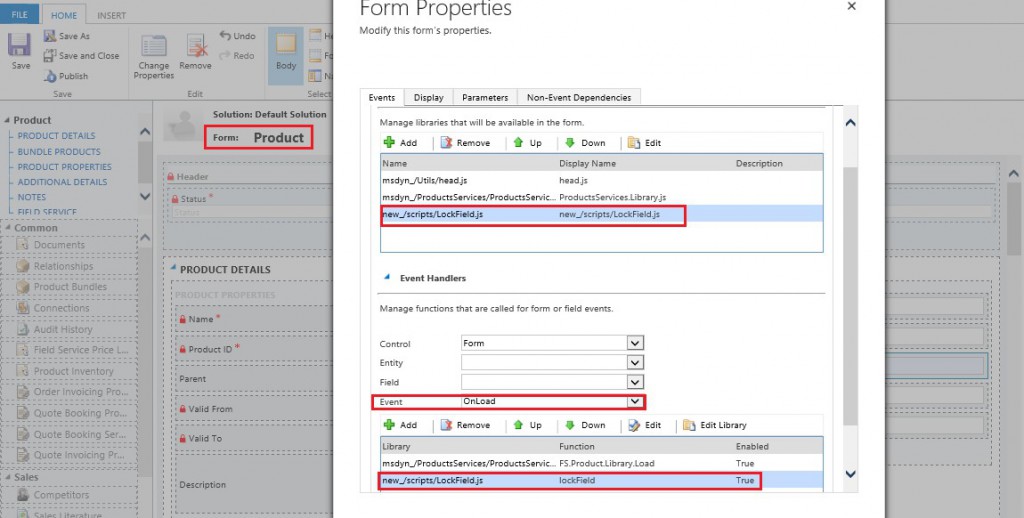Open the Parameters tab
The image size is (1024, 518).
[485, 97]
